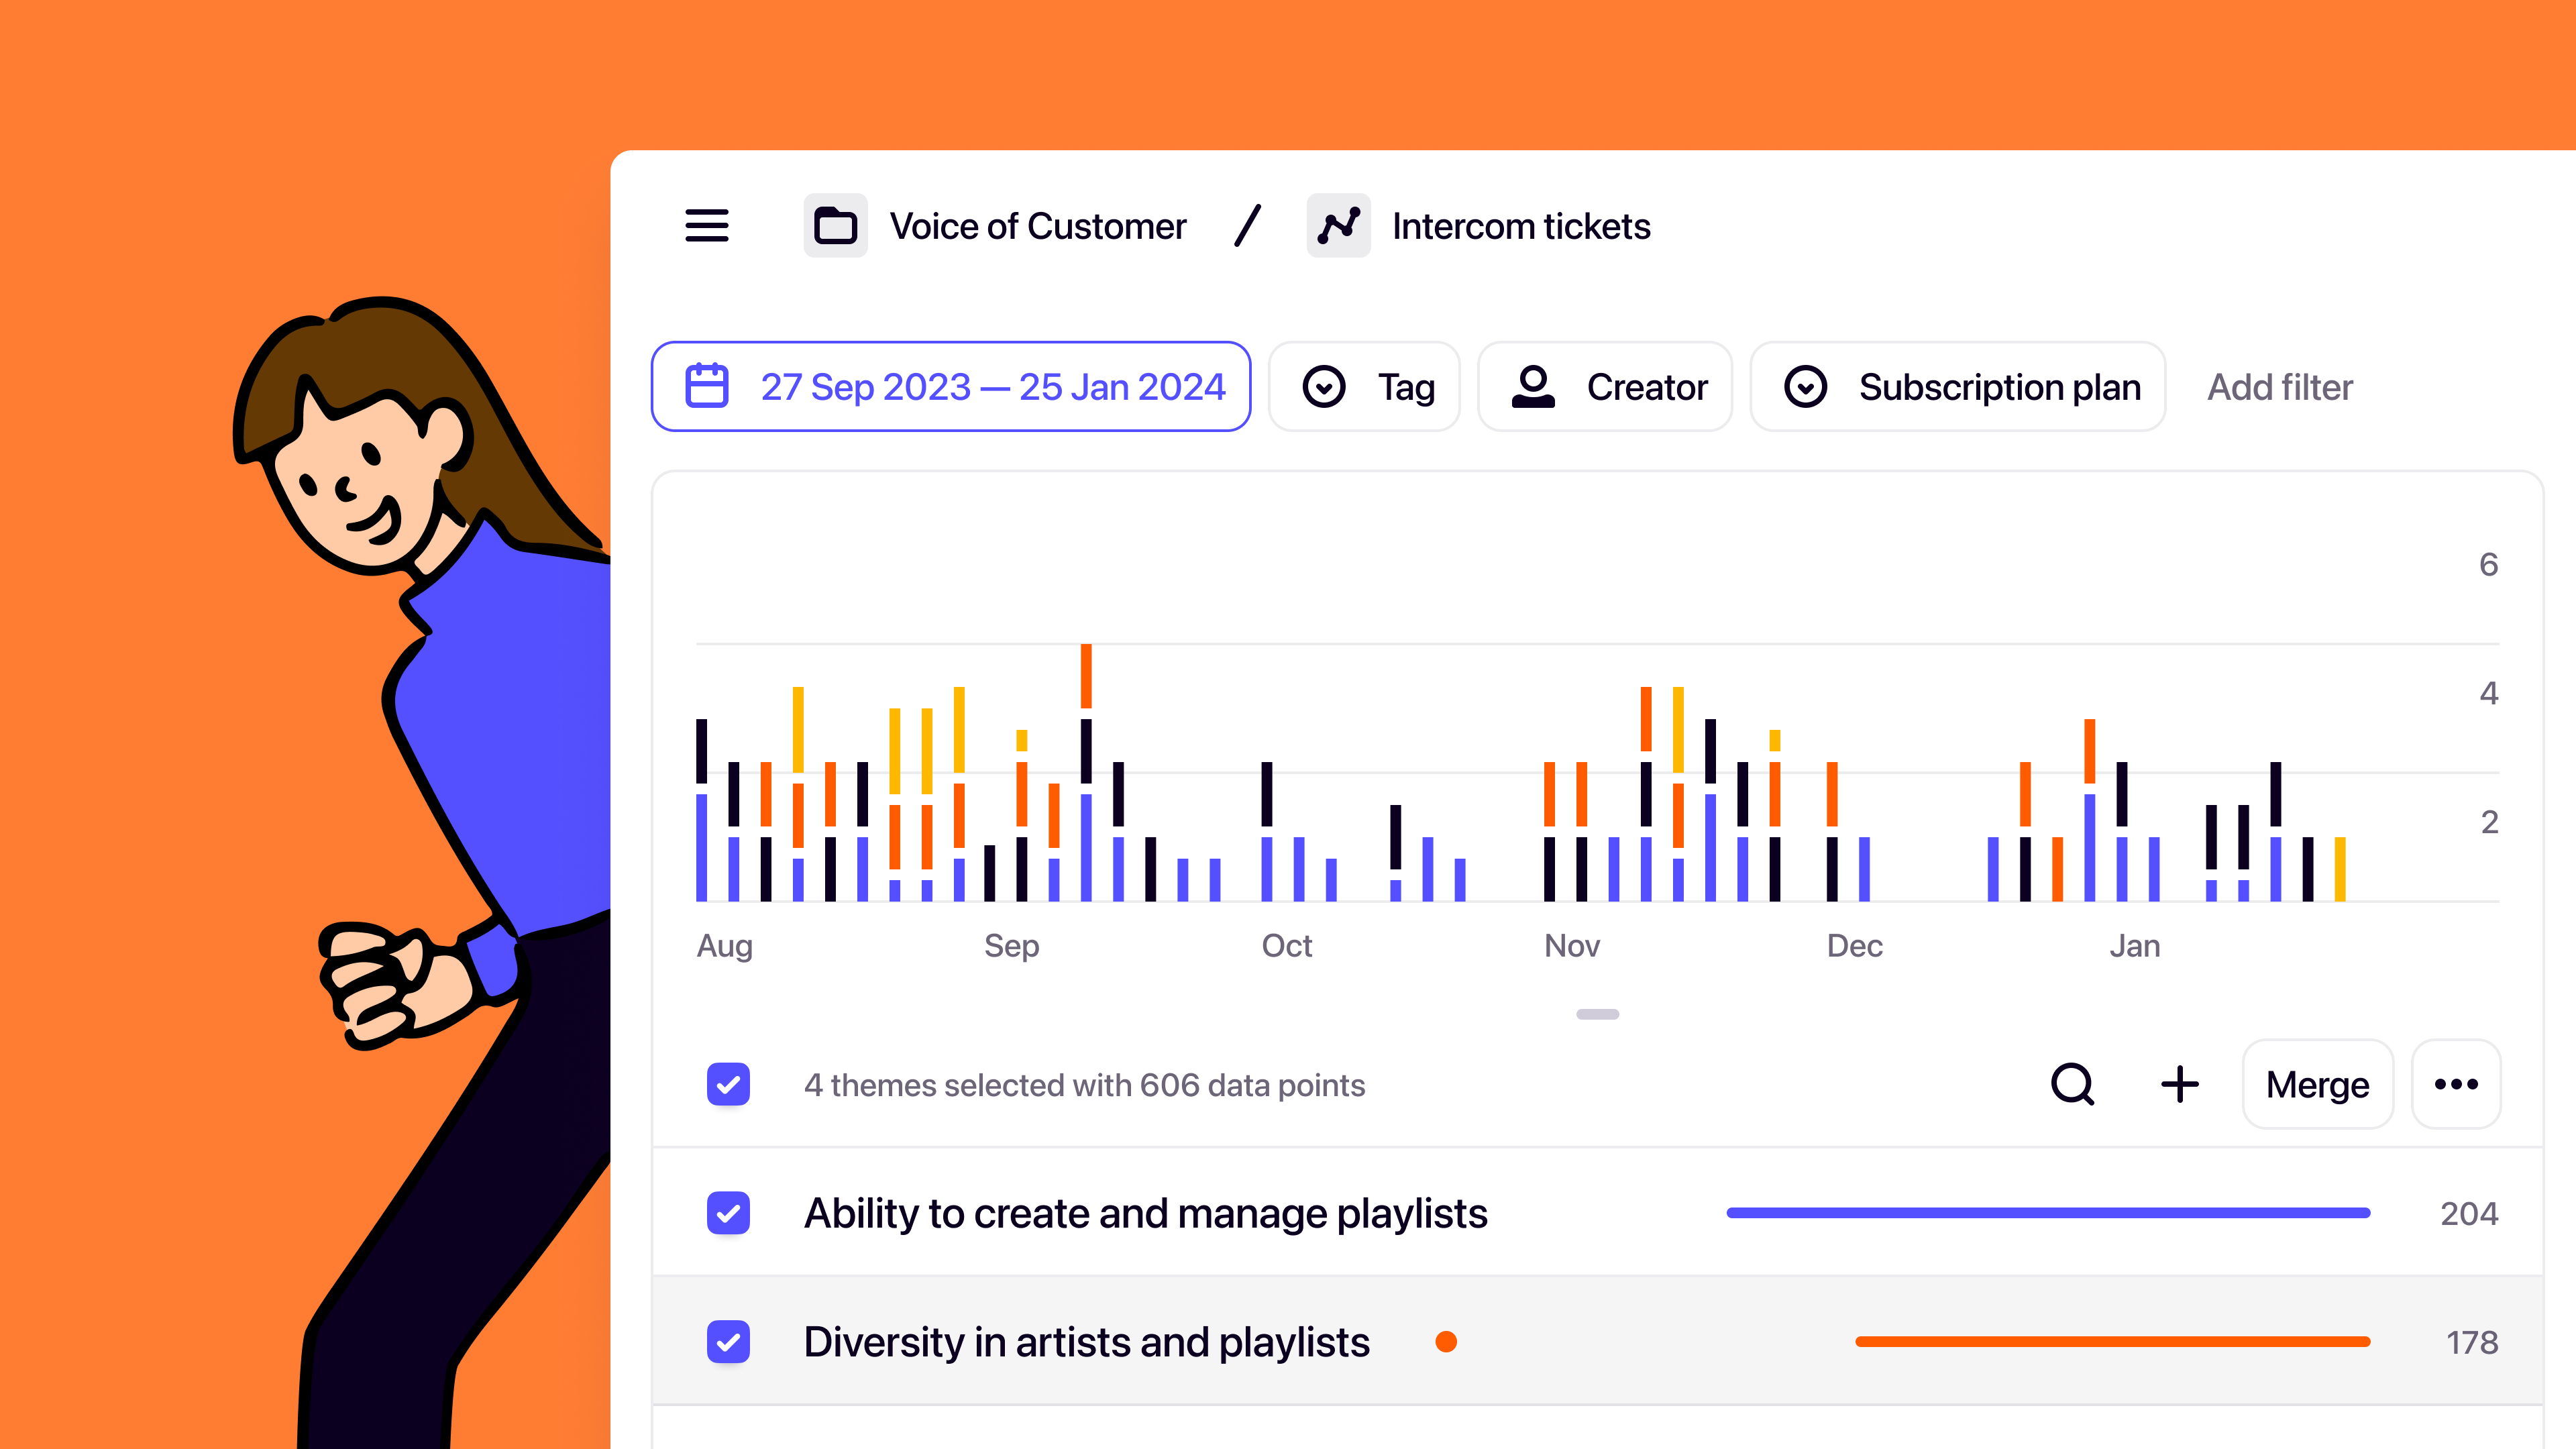This screenshot has height=1449, width=2576.
Task: Uncheck Diversity in artists and playlists
Action: 728,1342
